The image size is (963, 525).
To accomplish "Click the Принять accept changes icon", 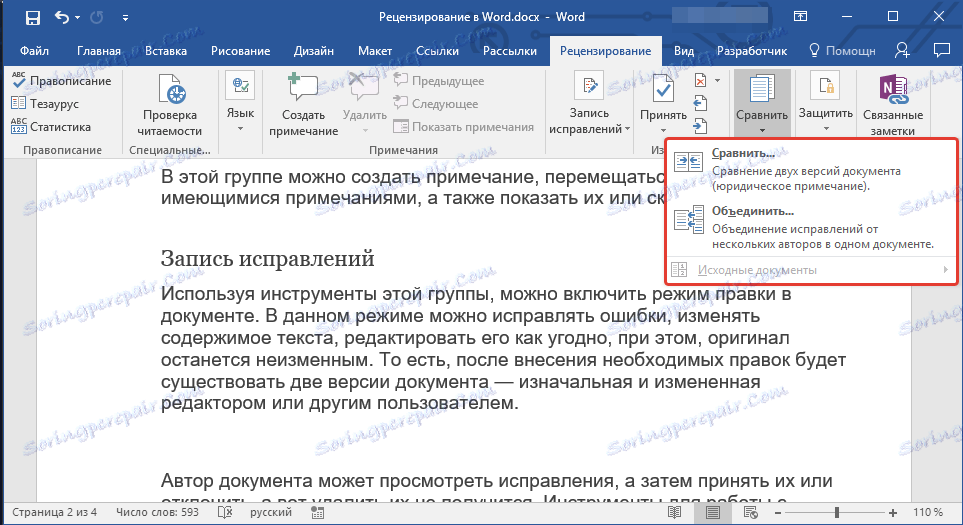I will pyautogui.click(x=663, y=90).
